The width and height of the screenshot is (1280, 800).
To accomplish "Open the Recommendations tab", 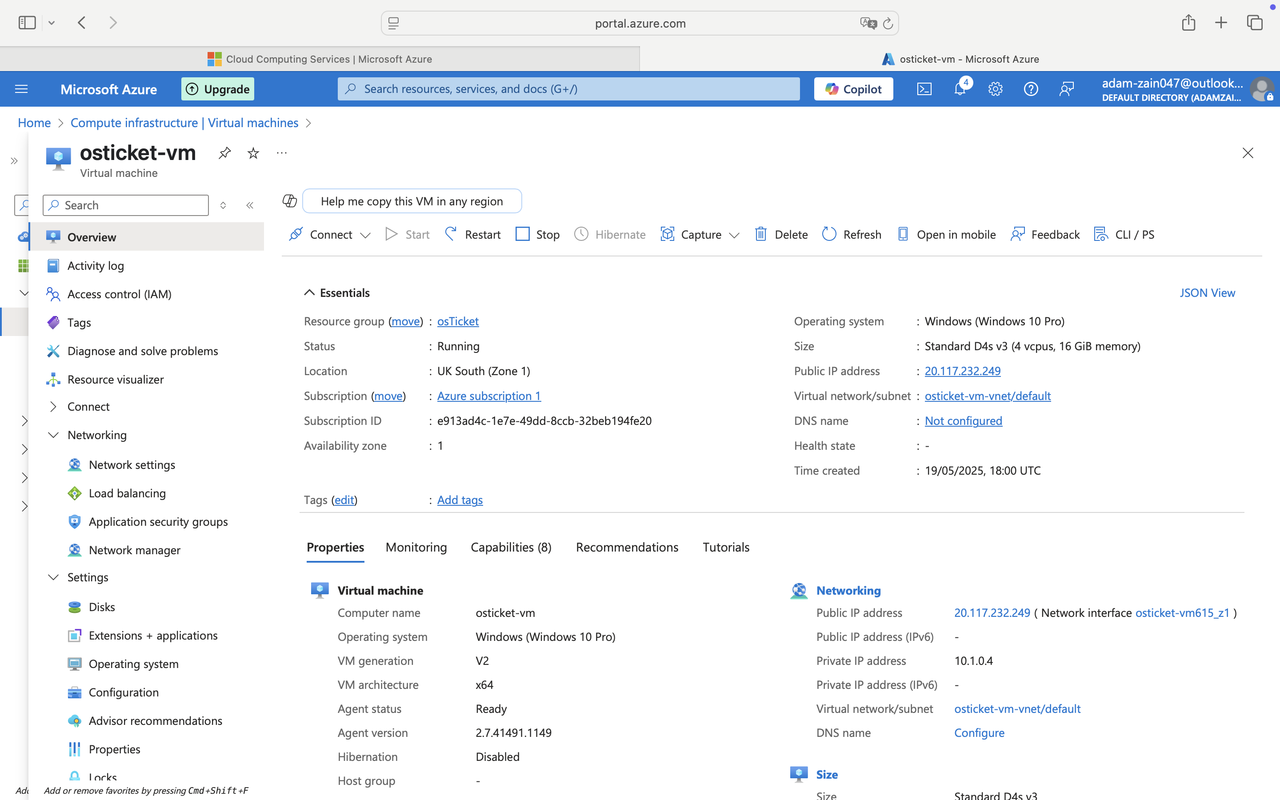I will click(627, 547).
